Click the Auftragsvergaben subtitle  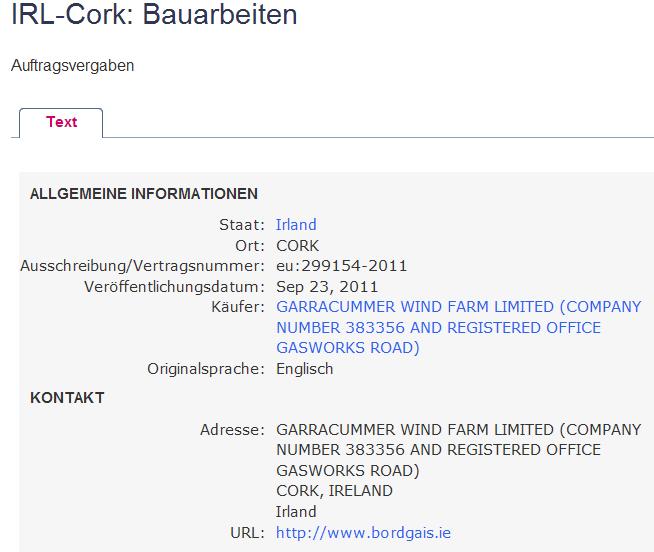coord(72,66)
